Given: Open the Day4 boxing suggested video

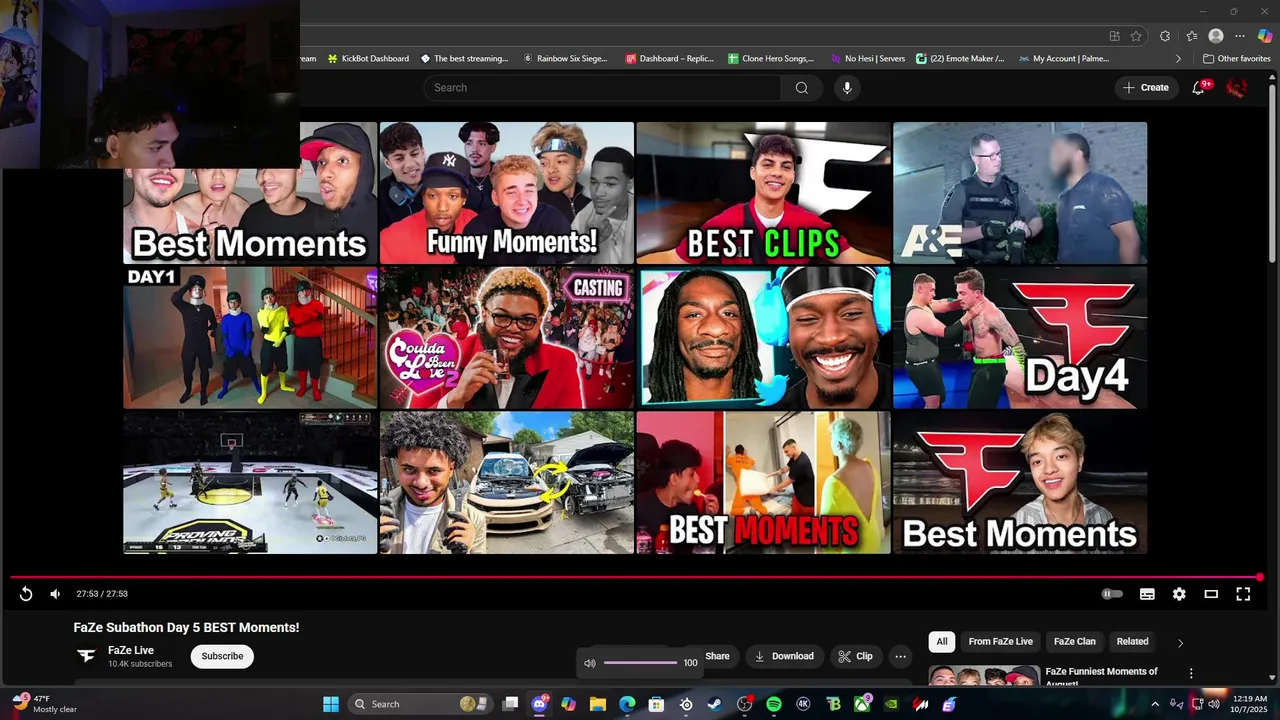Looking at the screenshot, I should pyautogui.click(x=1020, y=338).
